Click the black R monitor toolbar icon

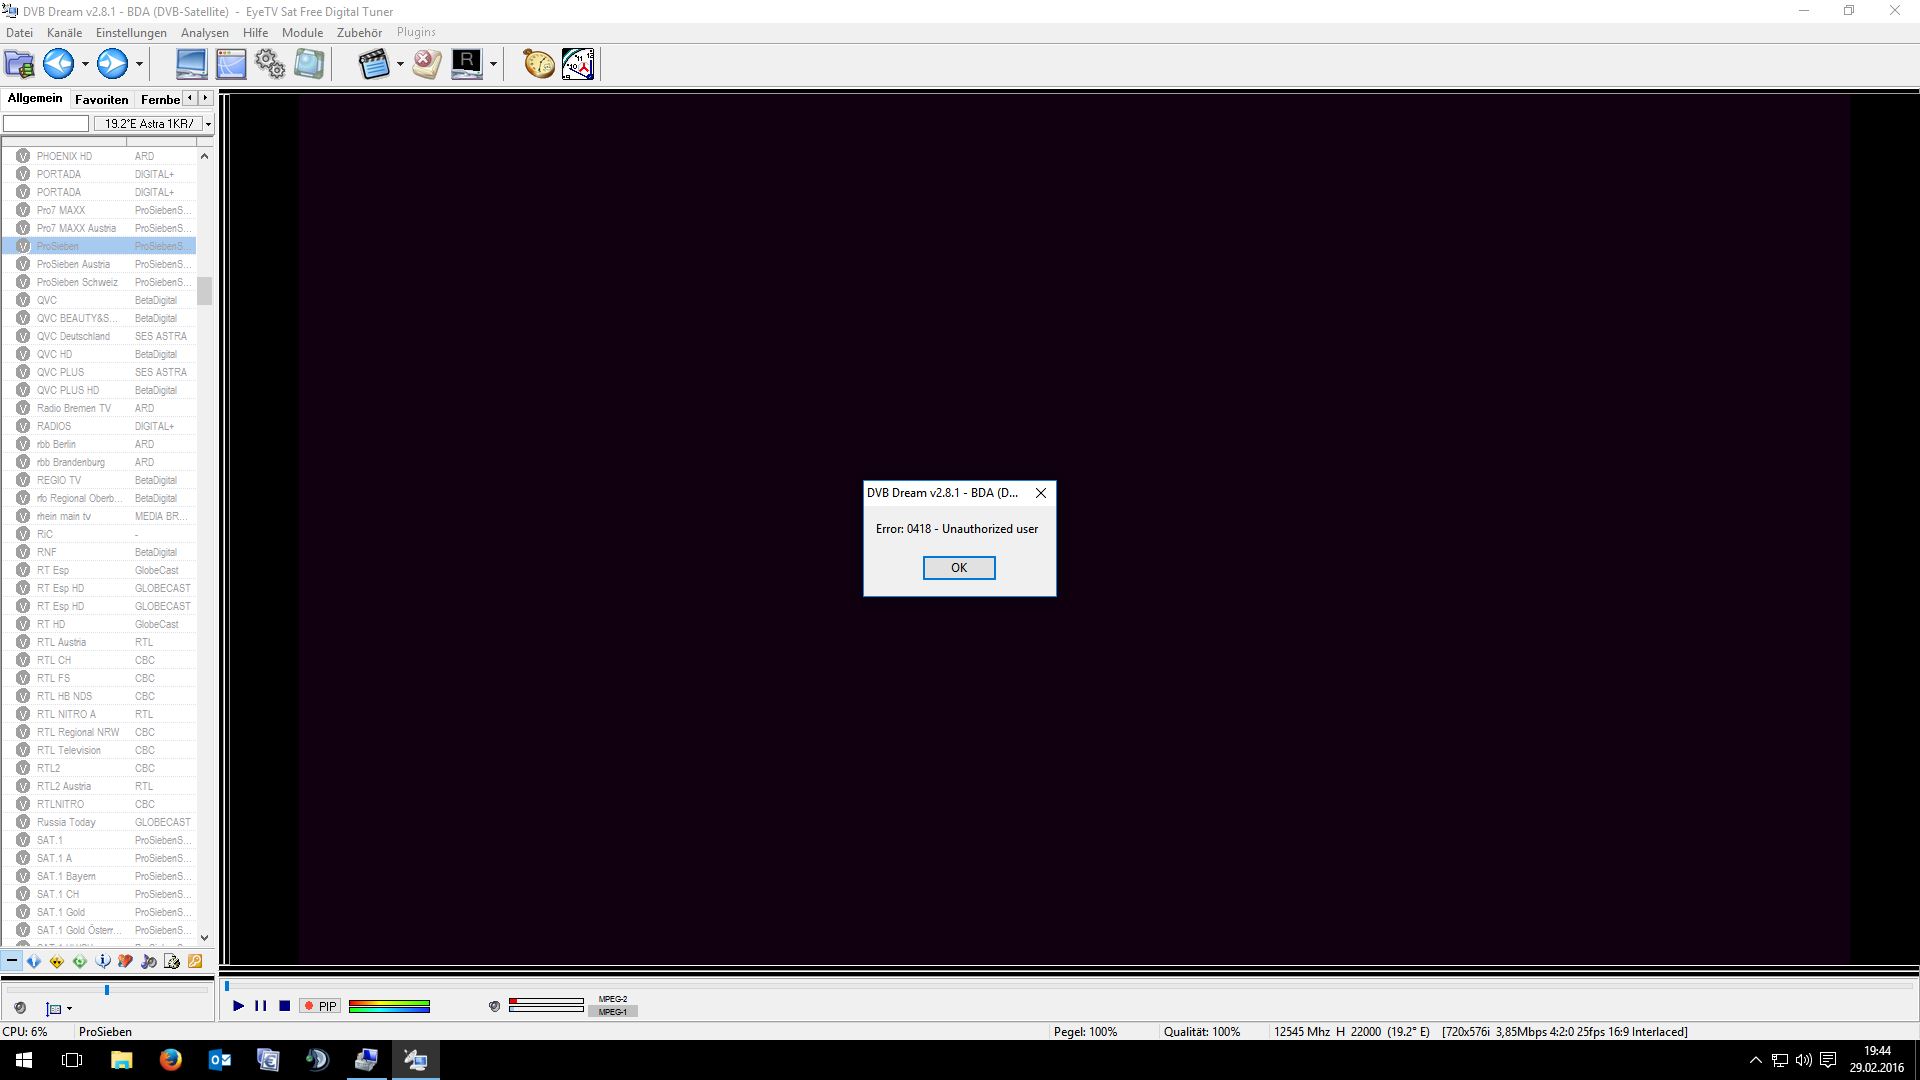click(x=466, y=64)
